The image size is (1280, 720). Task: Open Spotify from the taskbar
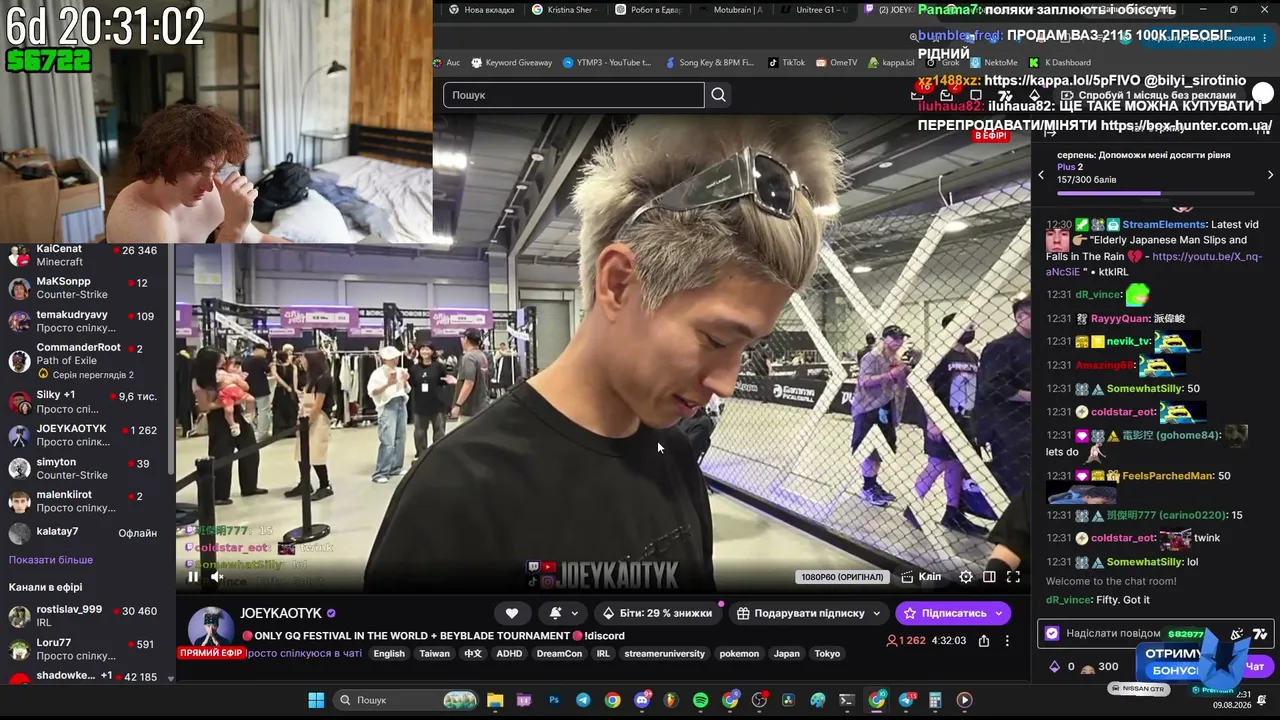click(x=700, y=700)
